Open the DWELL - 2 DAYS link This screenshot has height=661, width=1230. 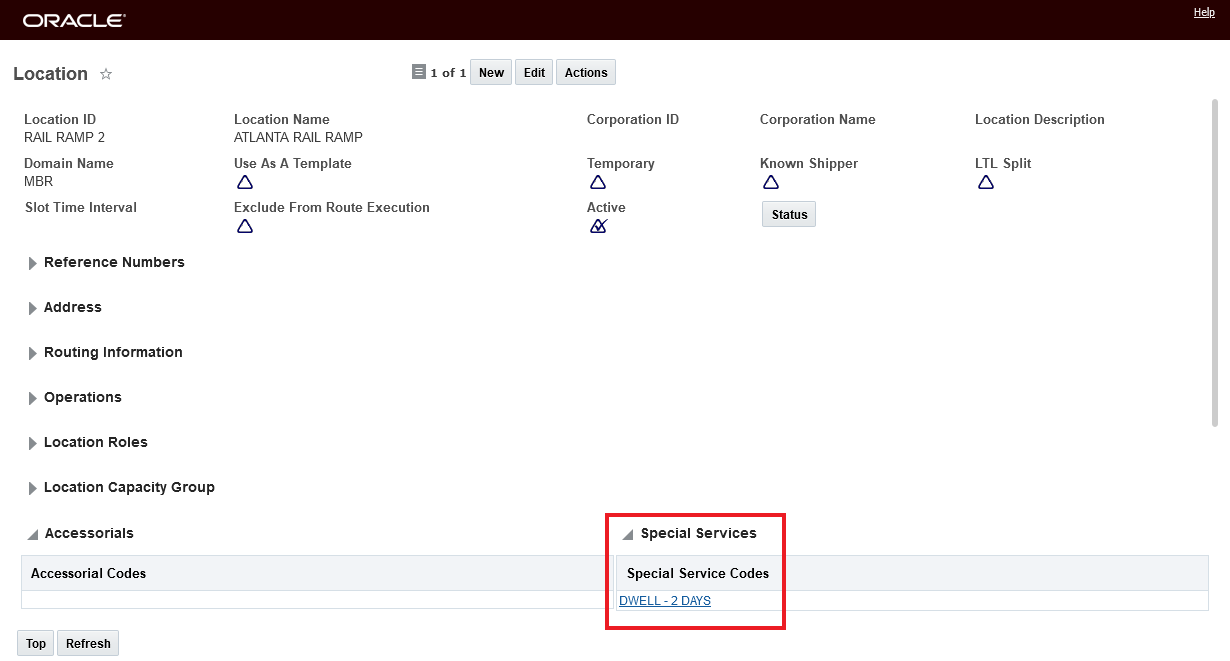tap(665, 601)
